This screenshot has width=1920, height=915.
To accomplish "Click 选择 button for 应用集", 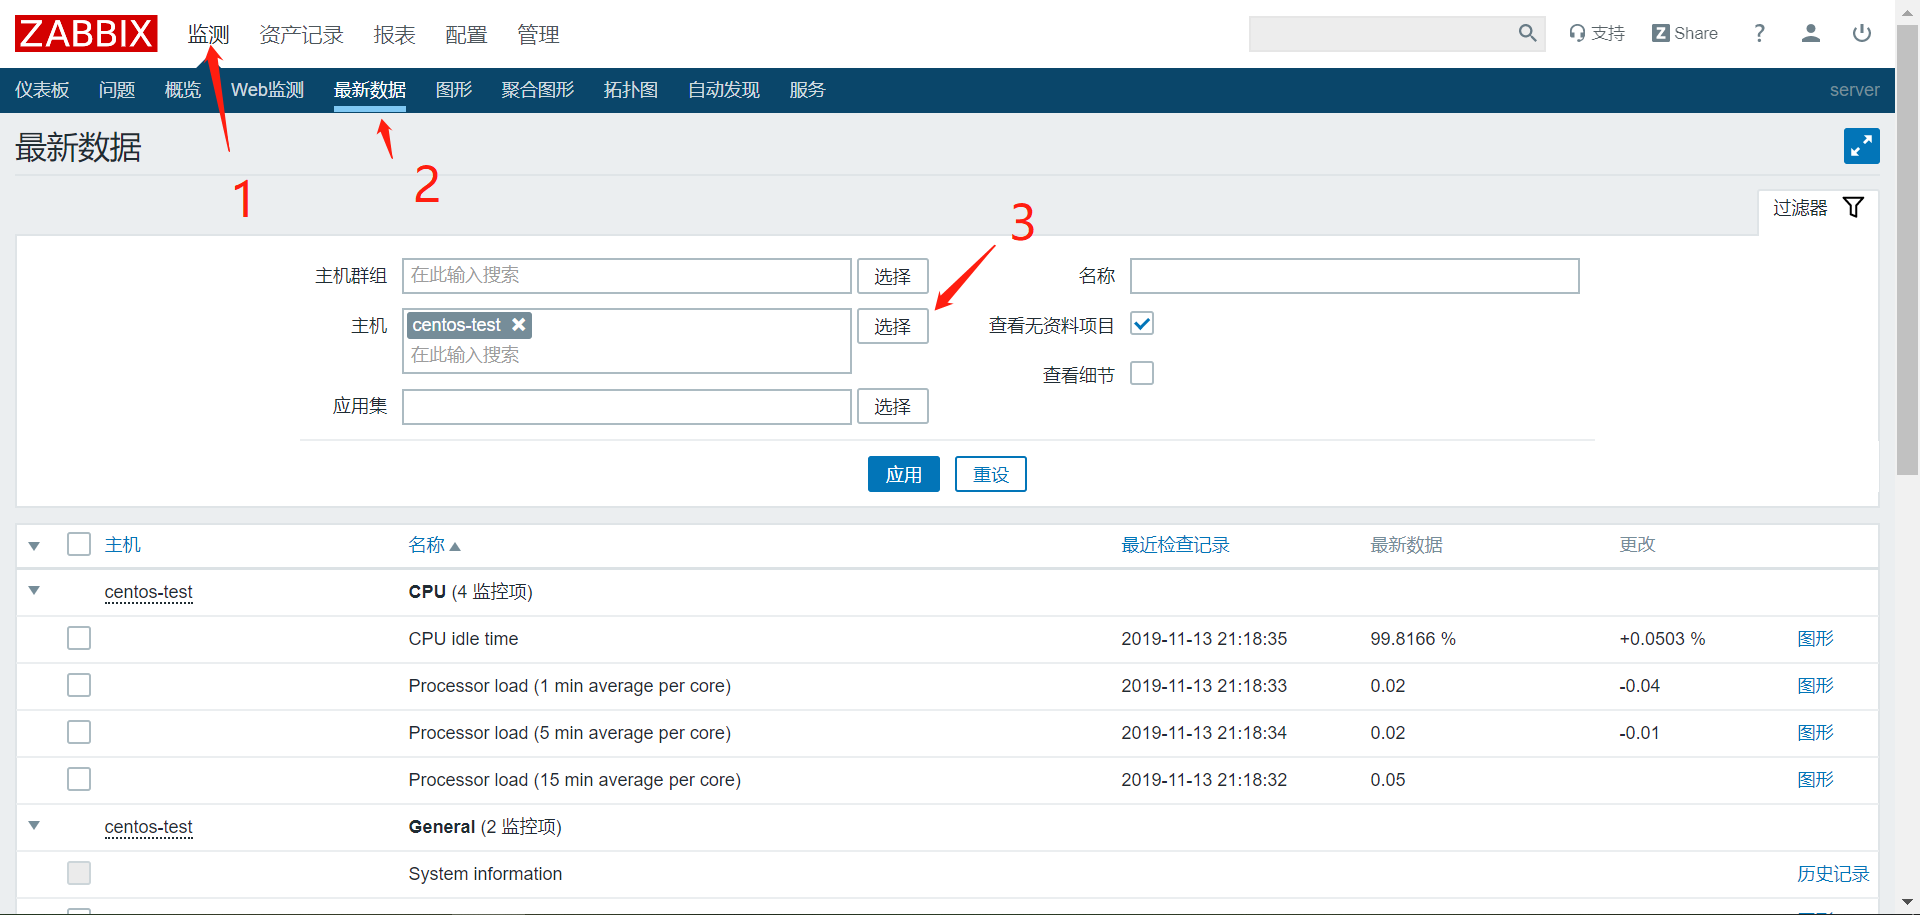I will 892,406.
